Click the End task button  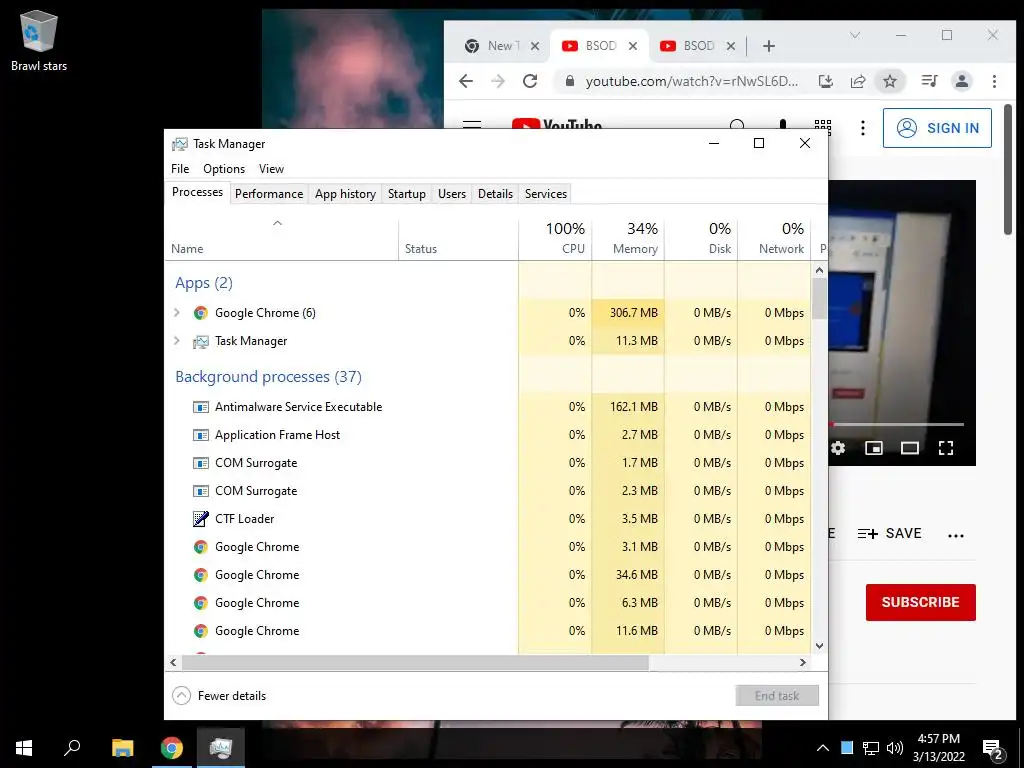click(777, 696)
